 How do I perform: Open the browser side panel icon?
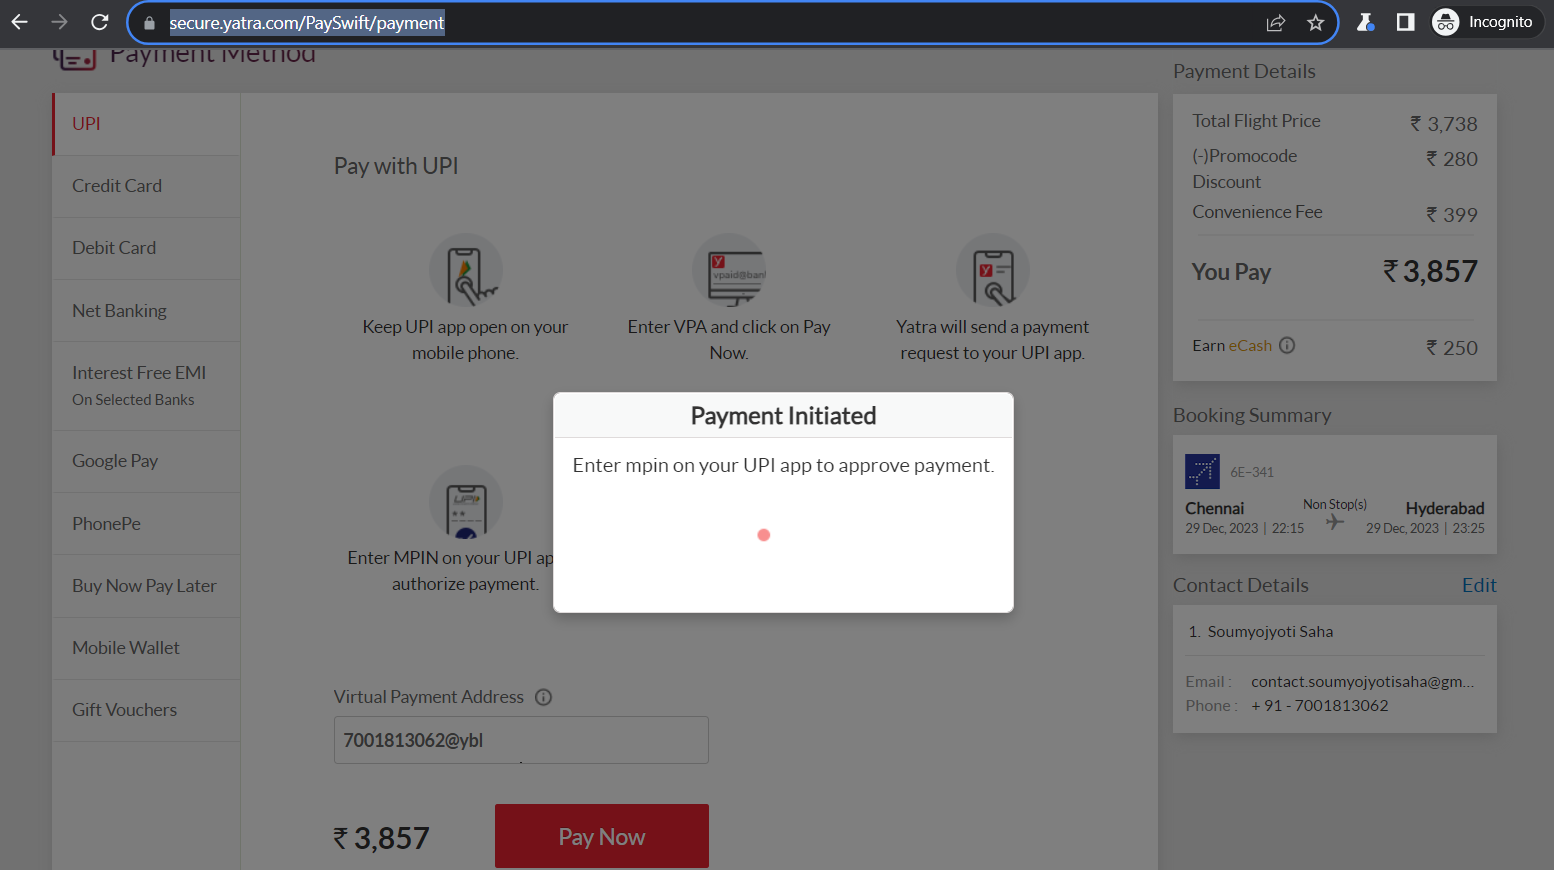(1405, 22)
